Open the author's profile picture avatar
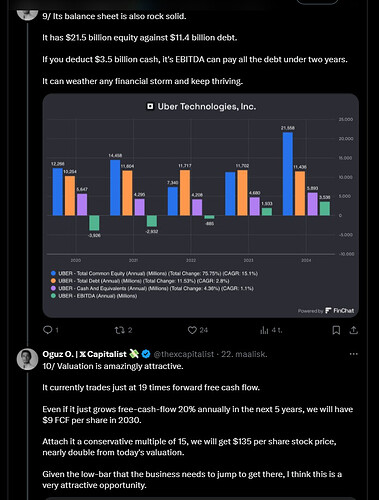Screen dimensions: 379x500 (27, 359)
